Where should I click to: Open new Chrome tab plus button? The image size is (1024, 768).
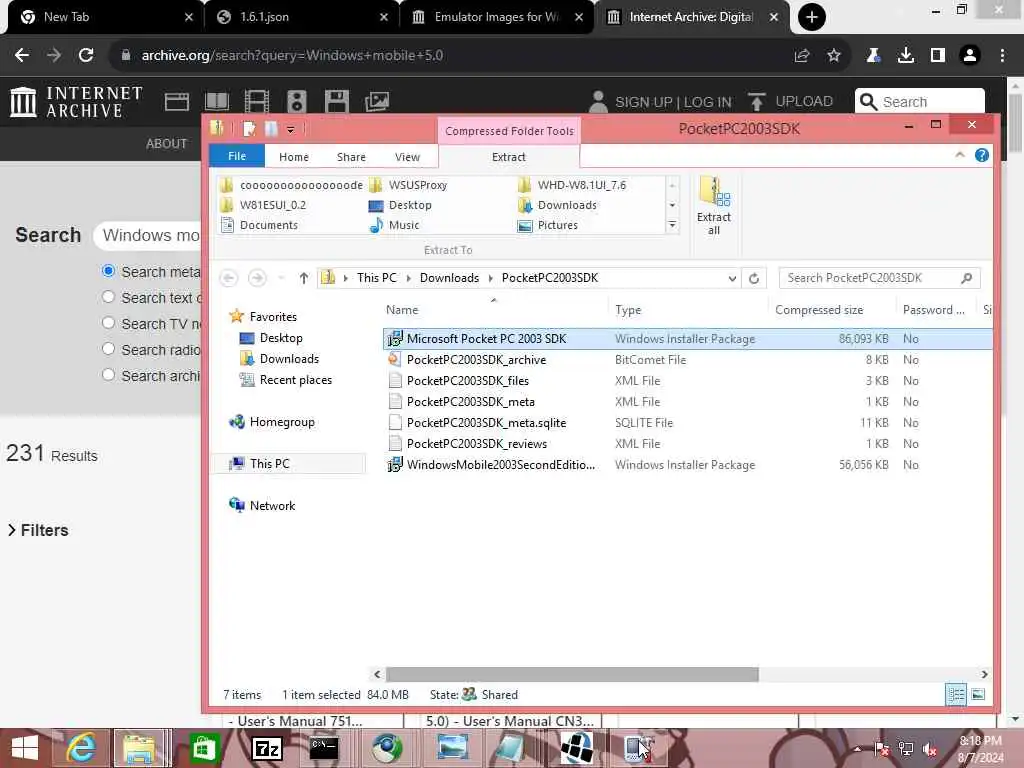click(812, 17)
